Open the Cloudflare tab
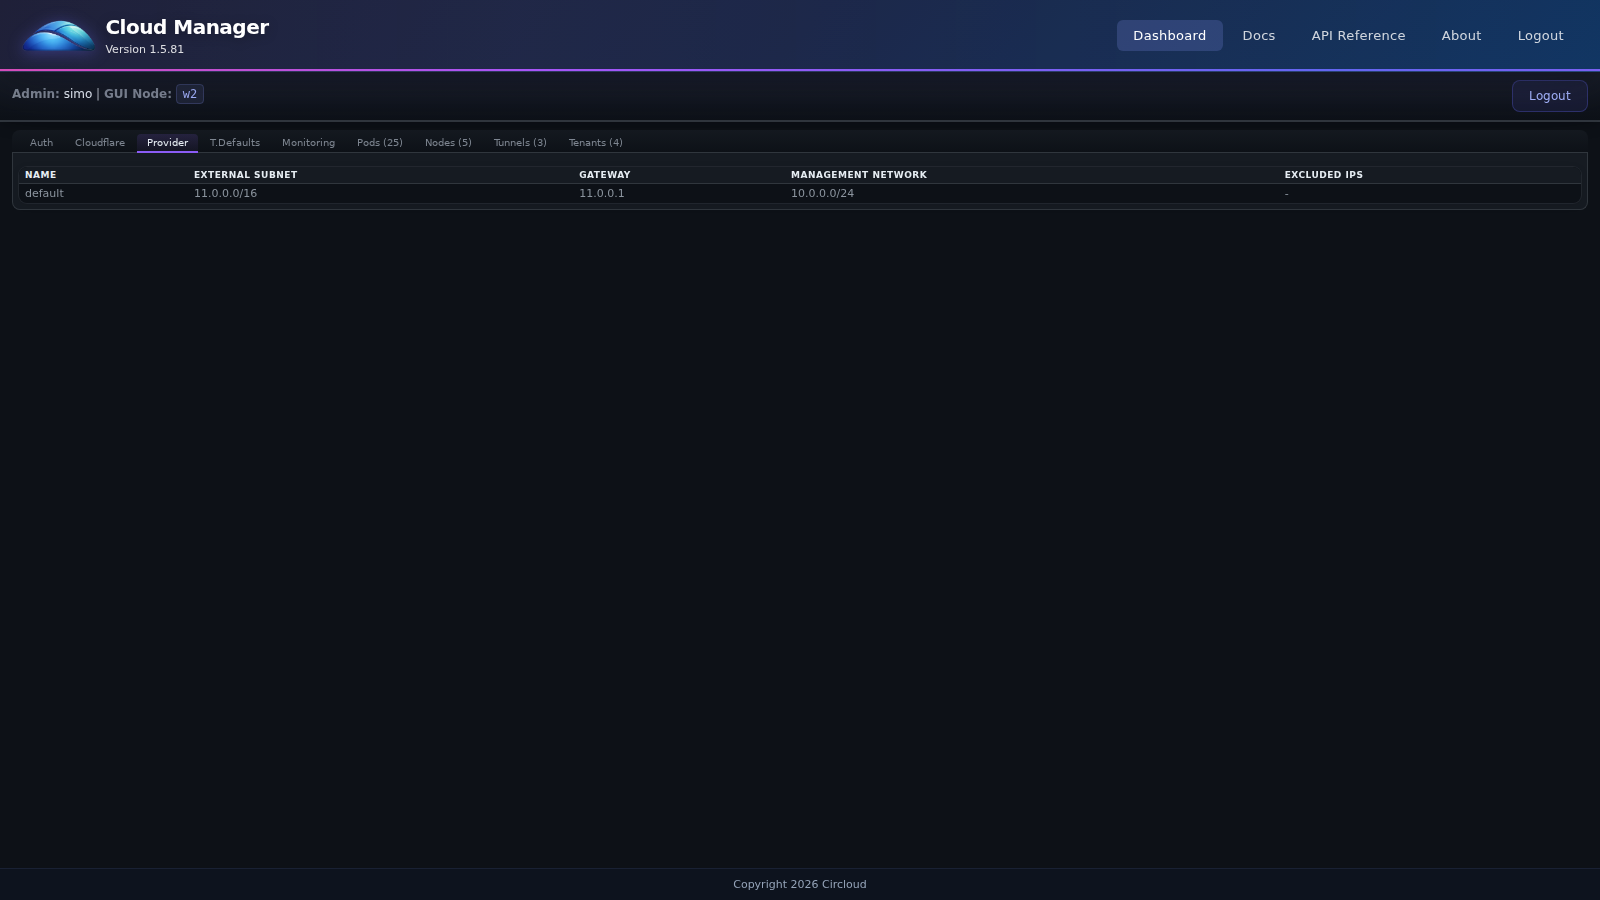1600x900 pixels. point(99,142)
